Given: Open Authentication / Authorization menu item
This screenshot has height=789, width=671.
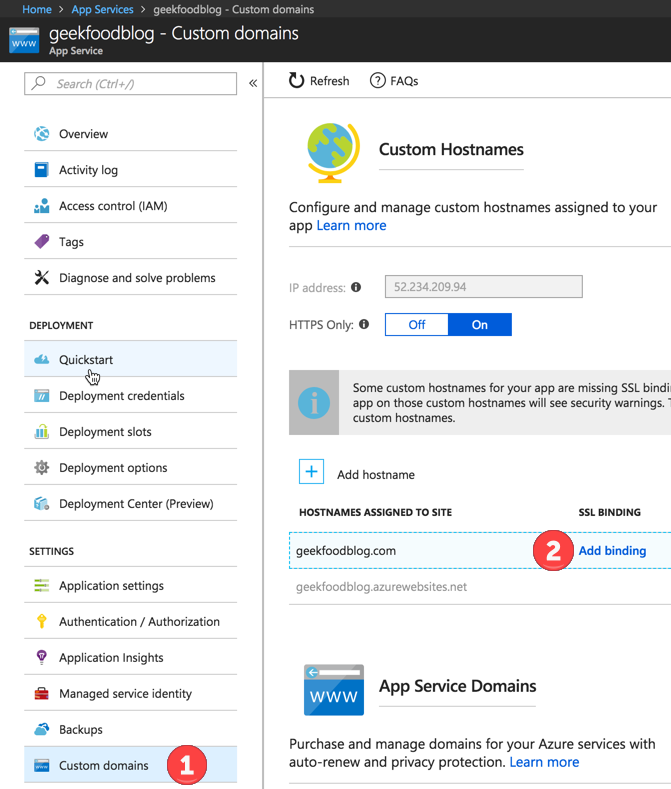Looking at the screenshot, I should pyautogui.click(x=130, y=621).
